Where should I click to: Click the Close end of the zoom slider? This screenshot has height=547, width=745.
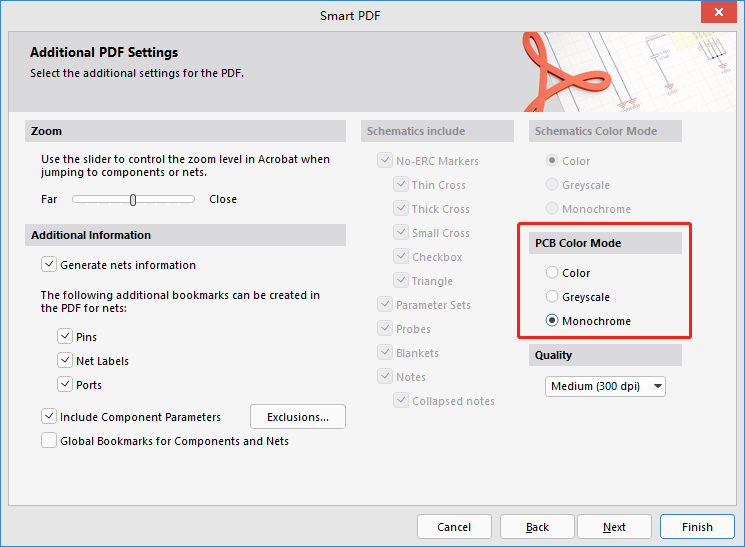coord(192,199)
